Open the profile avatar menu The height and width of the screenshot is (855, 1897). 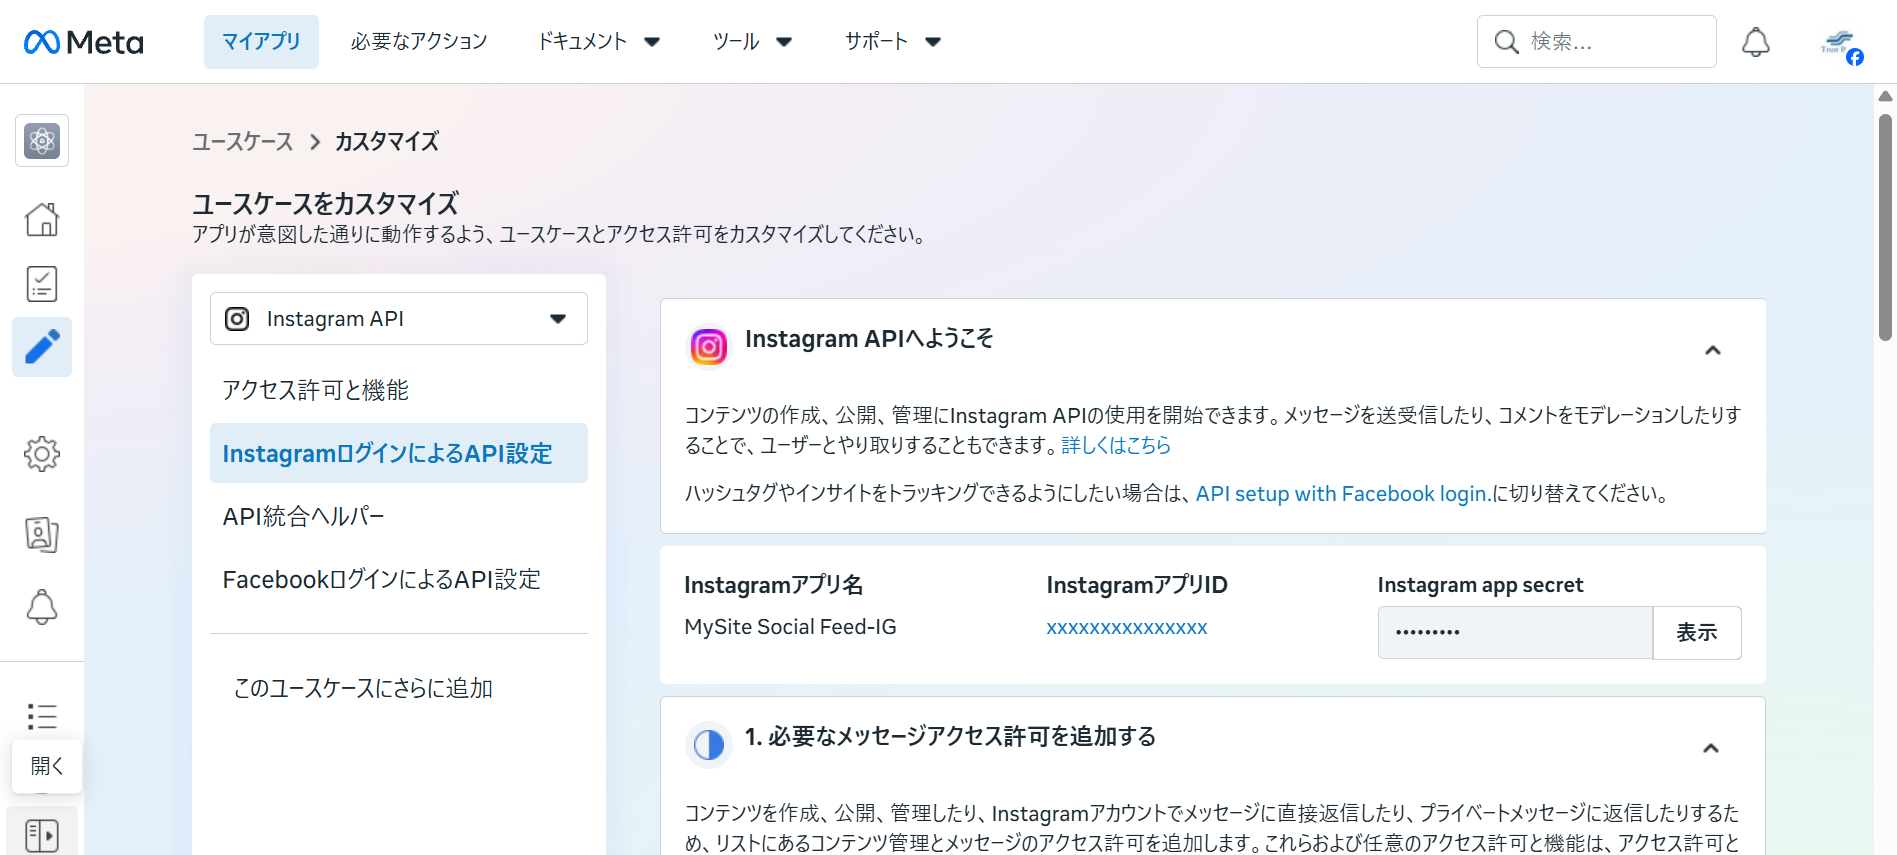pos(1841,44)
